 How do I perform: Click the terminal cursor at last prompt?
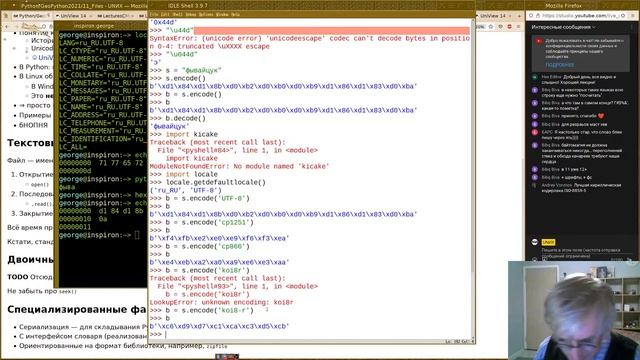137,235
